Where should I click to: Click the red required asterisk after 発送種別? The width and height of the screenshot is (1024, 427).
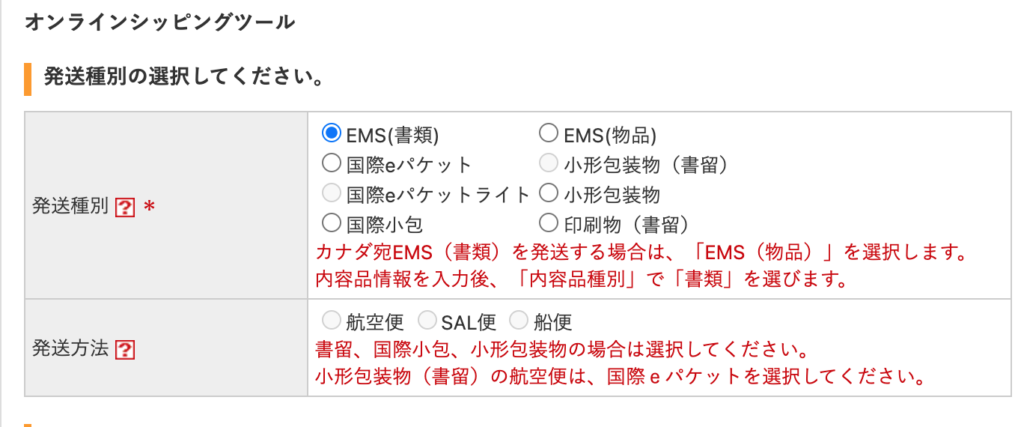149,208
